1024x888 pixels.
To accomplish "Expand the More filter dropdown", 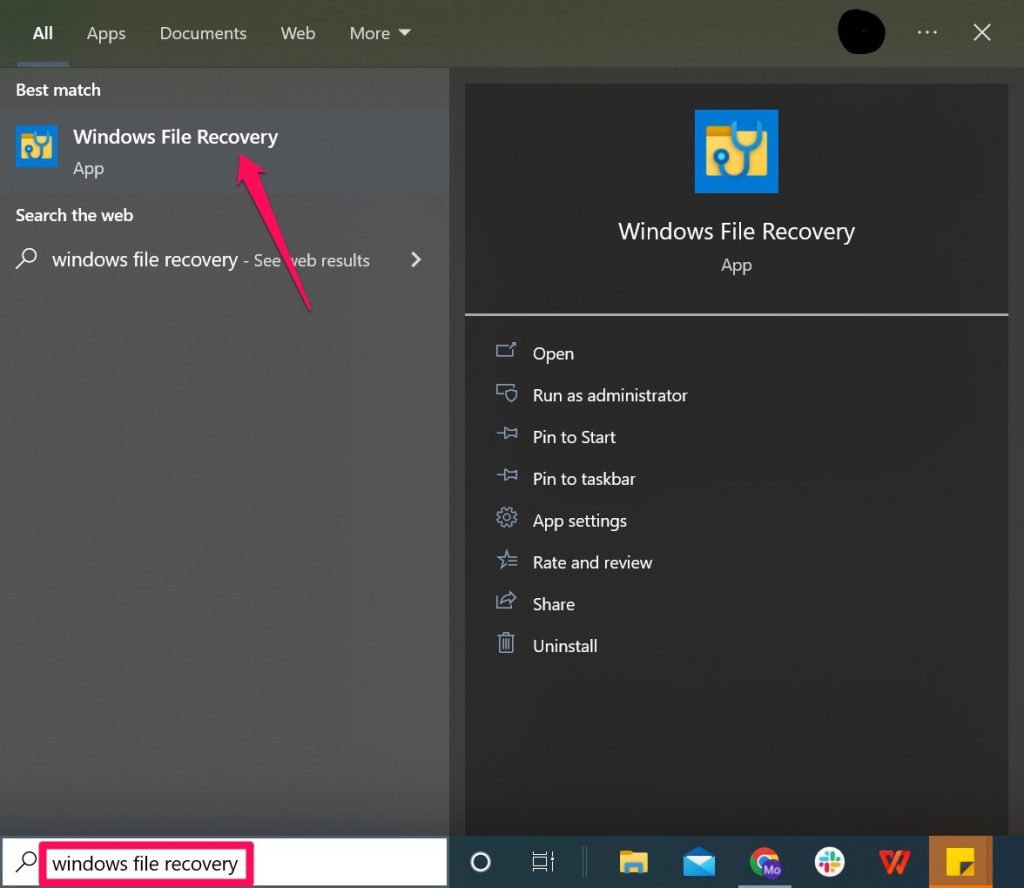I will [x=379, y=32].
